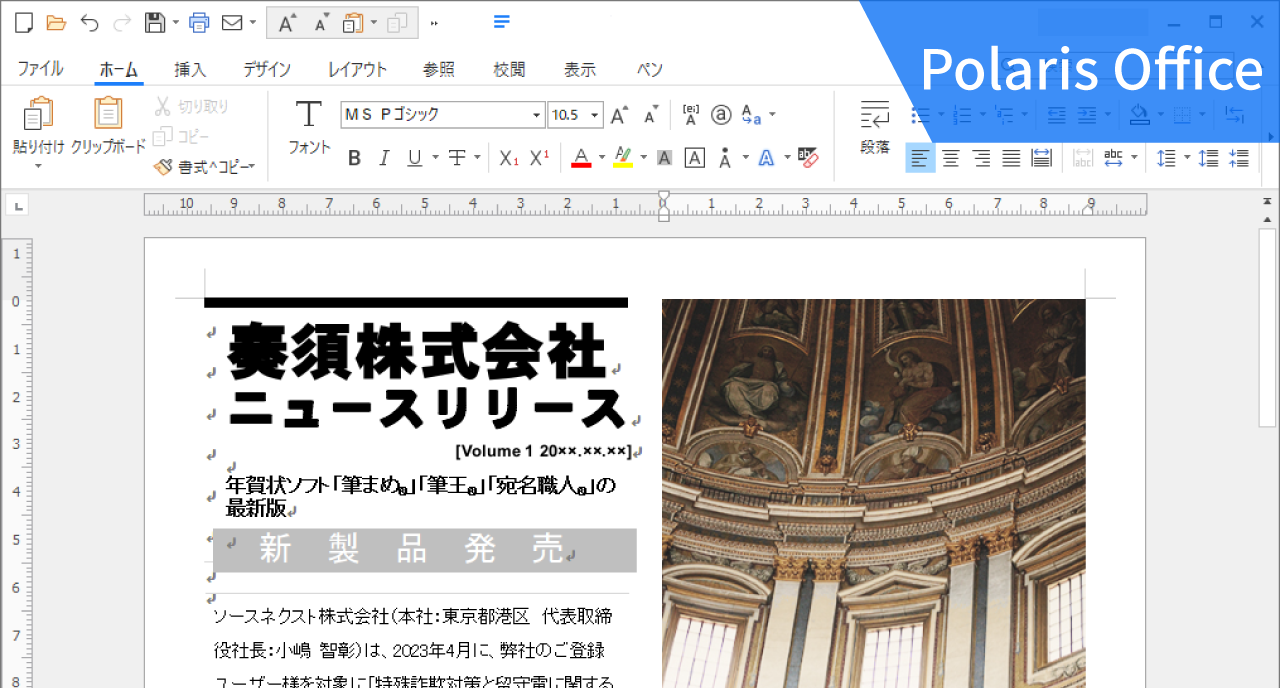Screen dimensions: 1280x688
Task: Toggle underline on selected text
Action: coord(412,158)
